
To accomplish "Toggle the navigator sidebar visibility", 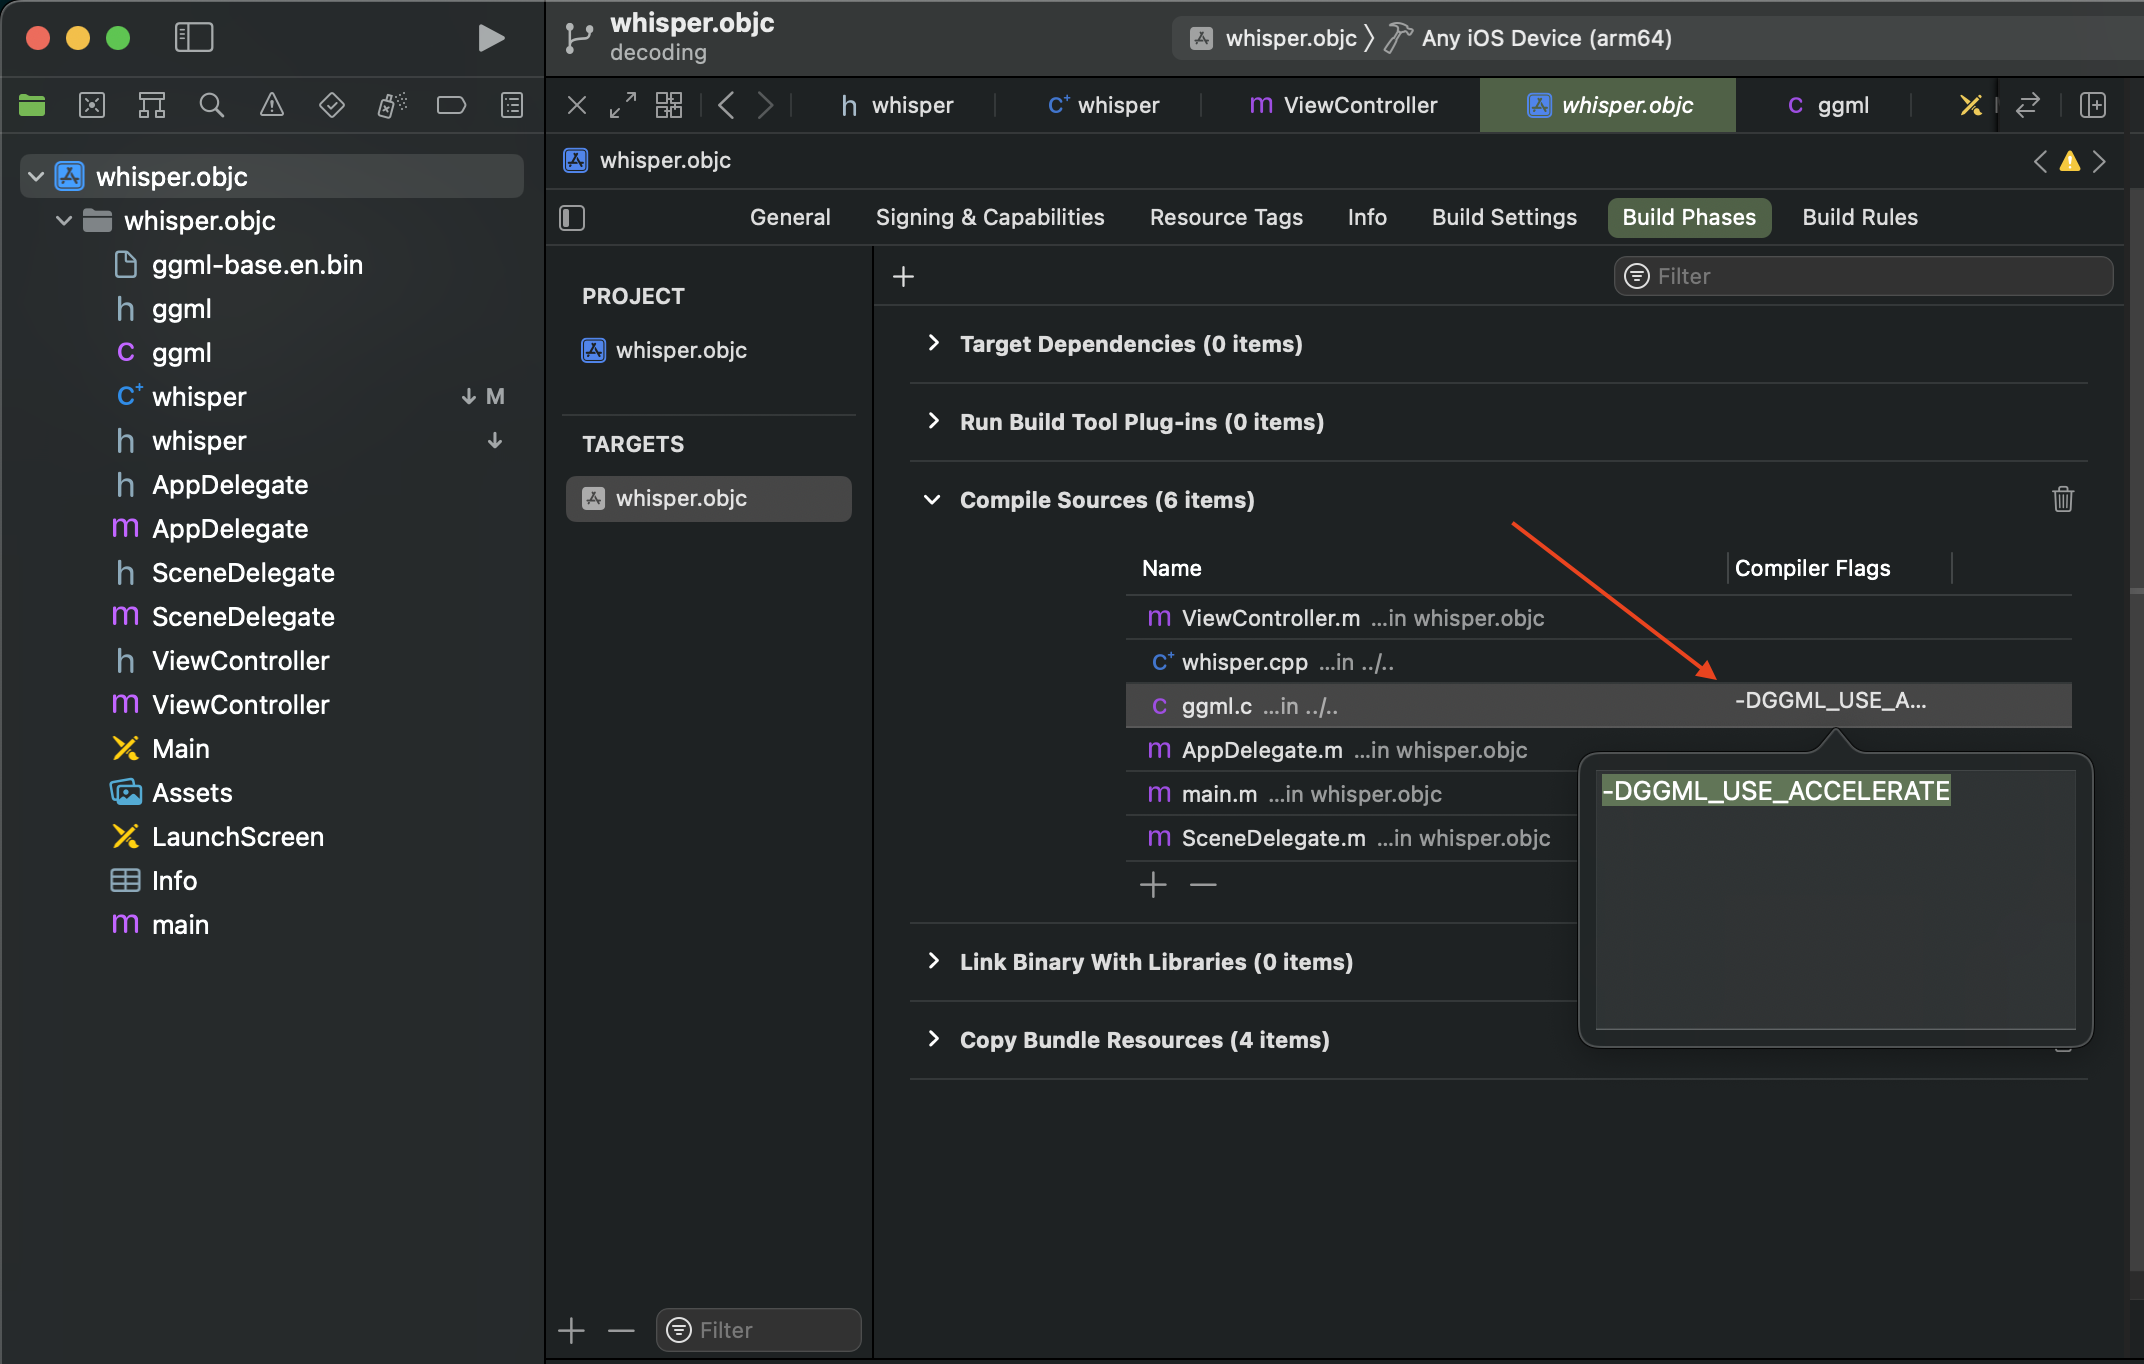I will pos(194,38).
